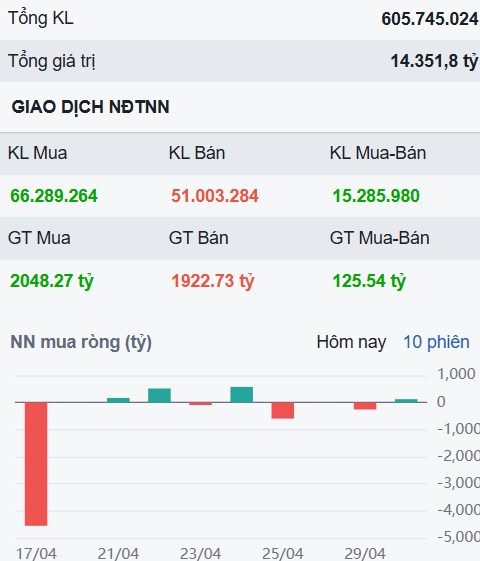Screen dimensions: 480x561
Task: Click the red bar at 29/04
Action: tap(365, 406)
